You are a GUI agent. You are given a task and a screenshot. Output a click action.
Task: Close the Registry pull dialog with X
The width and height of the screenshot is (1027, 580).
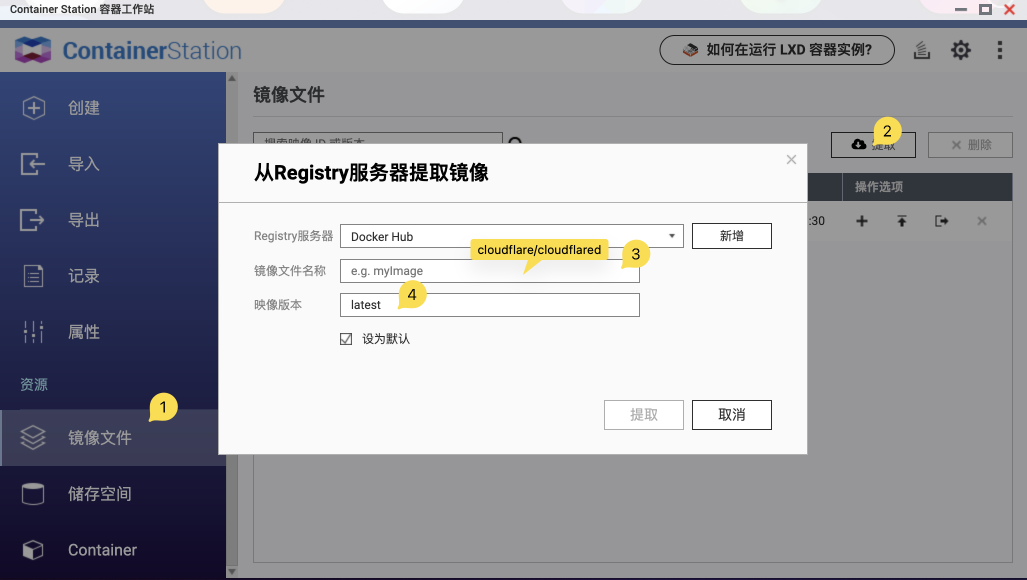pos(791,160)
